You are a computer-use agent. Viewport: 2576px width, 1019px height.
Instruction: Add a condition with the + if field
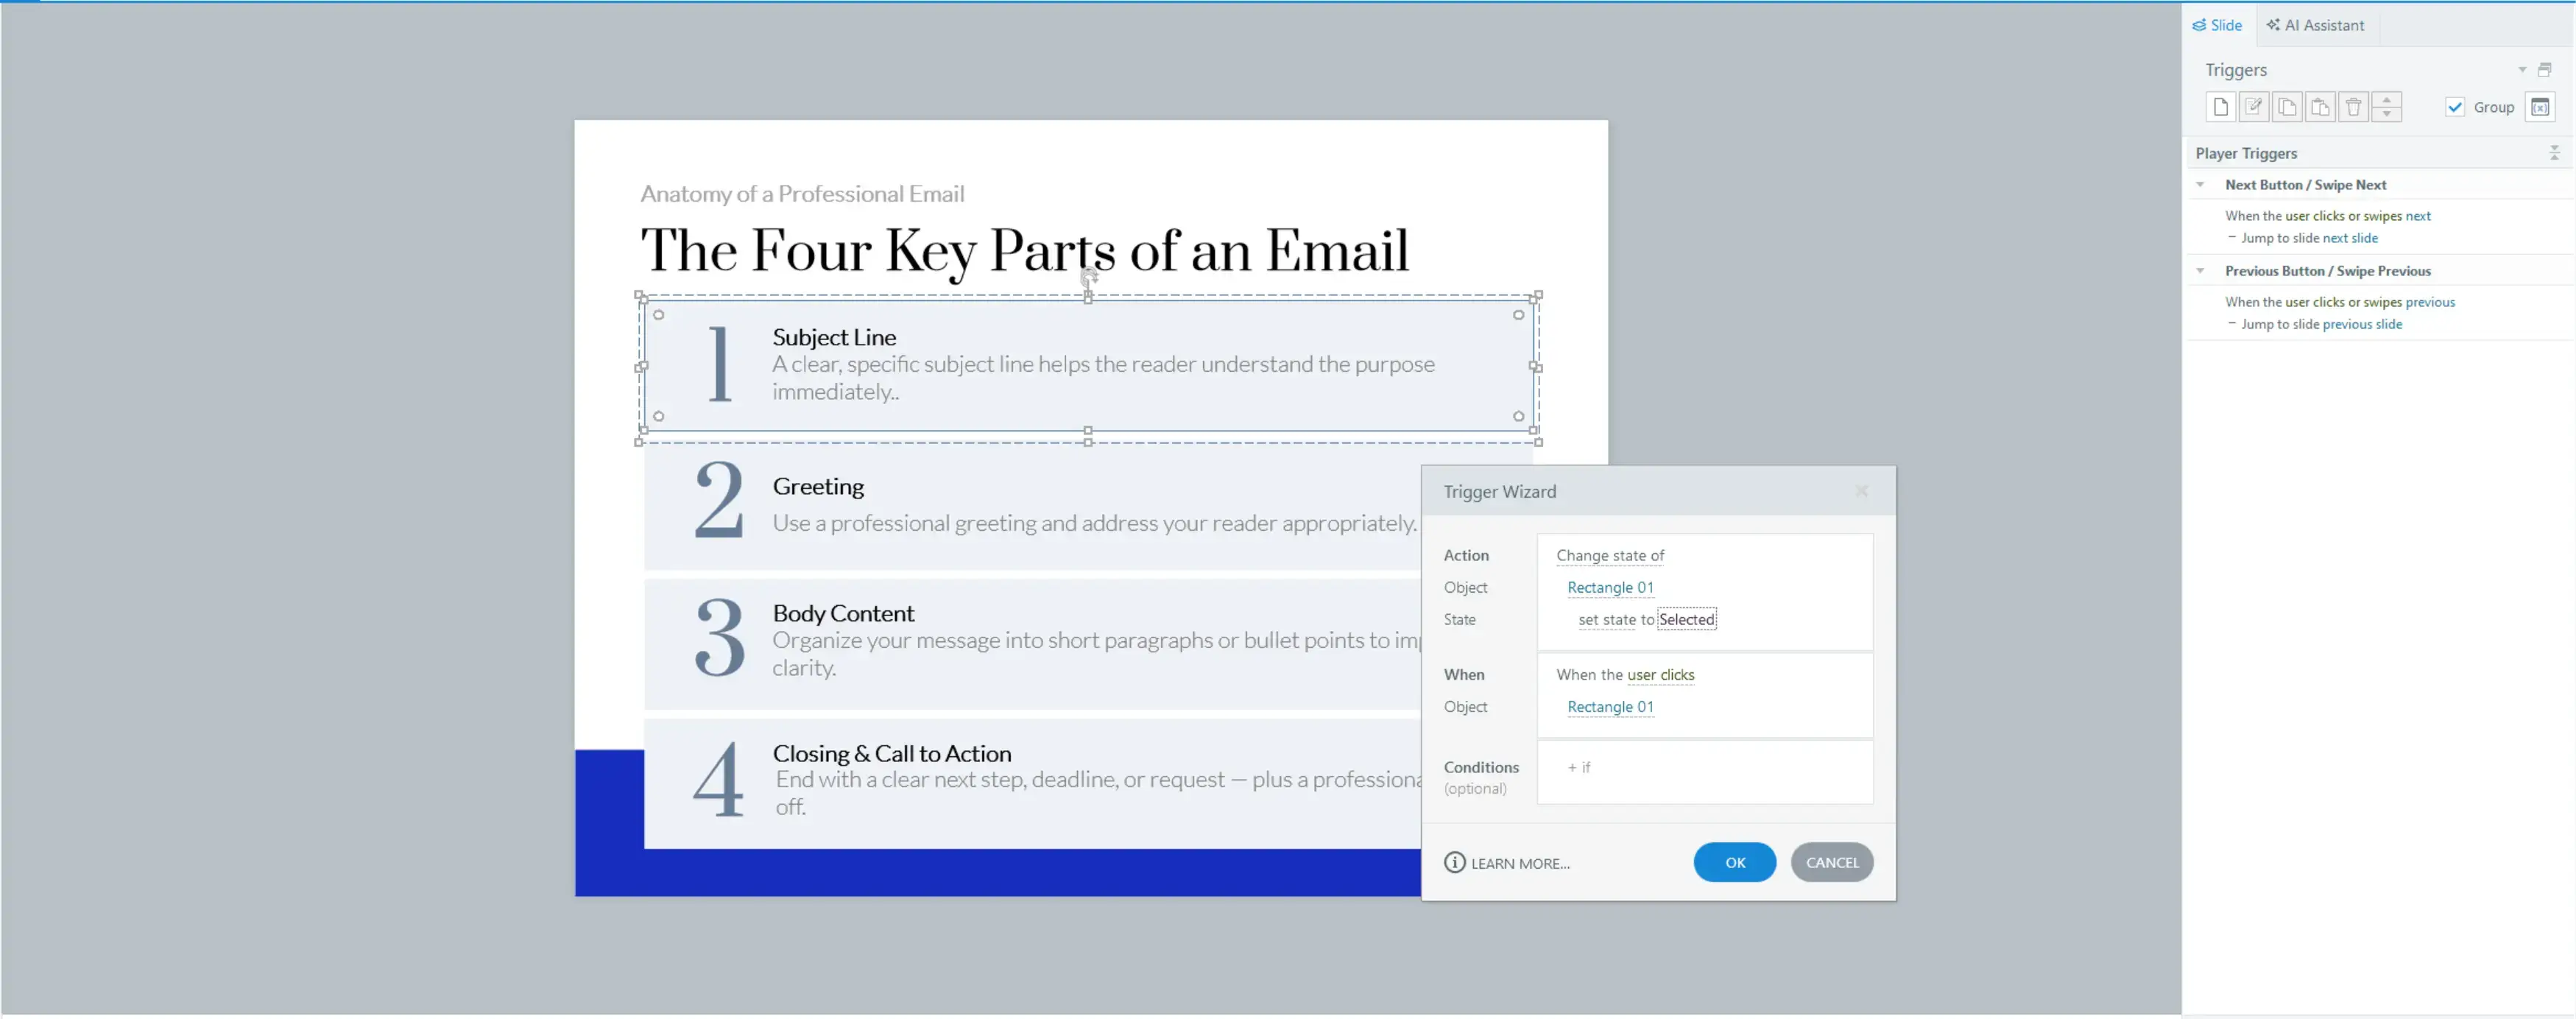1579,767
